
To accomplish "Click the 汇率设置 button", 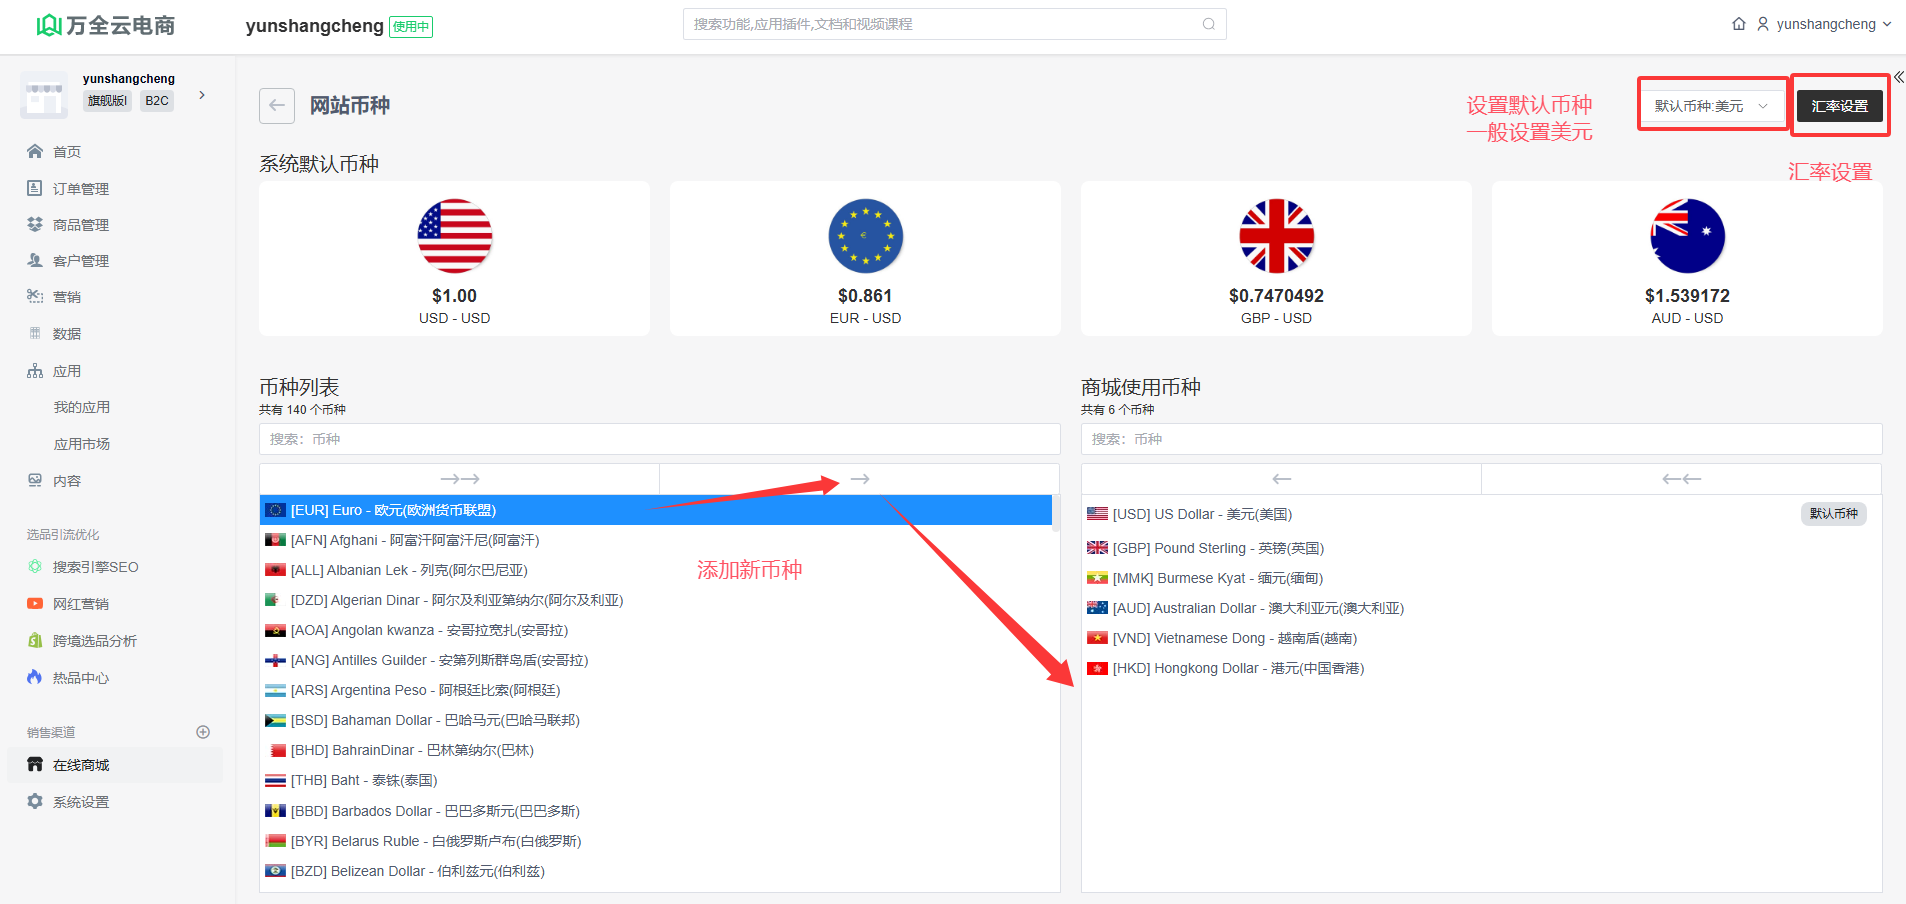I will (x=1839, y=106).
